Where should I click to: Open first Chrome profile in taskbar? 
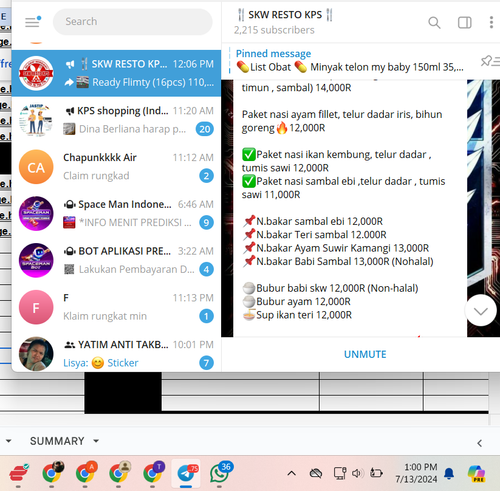[52, 473]
